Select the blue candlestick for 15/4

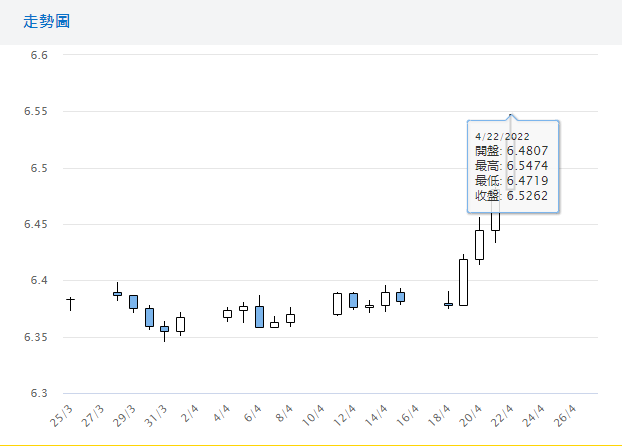(x=400, y=296)
